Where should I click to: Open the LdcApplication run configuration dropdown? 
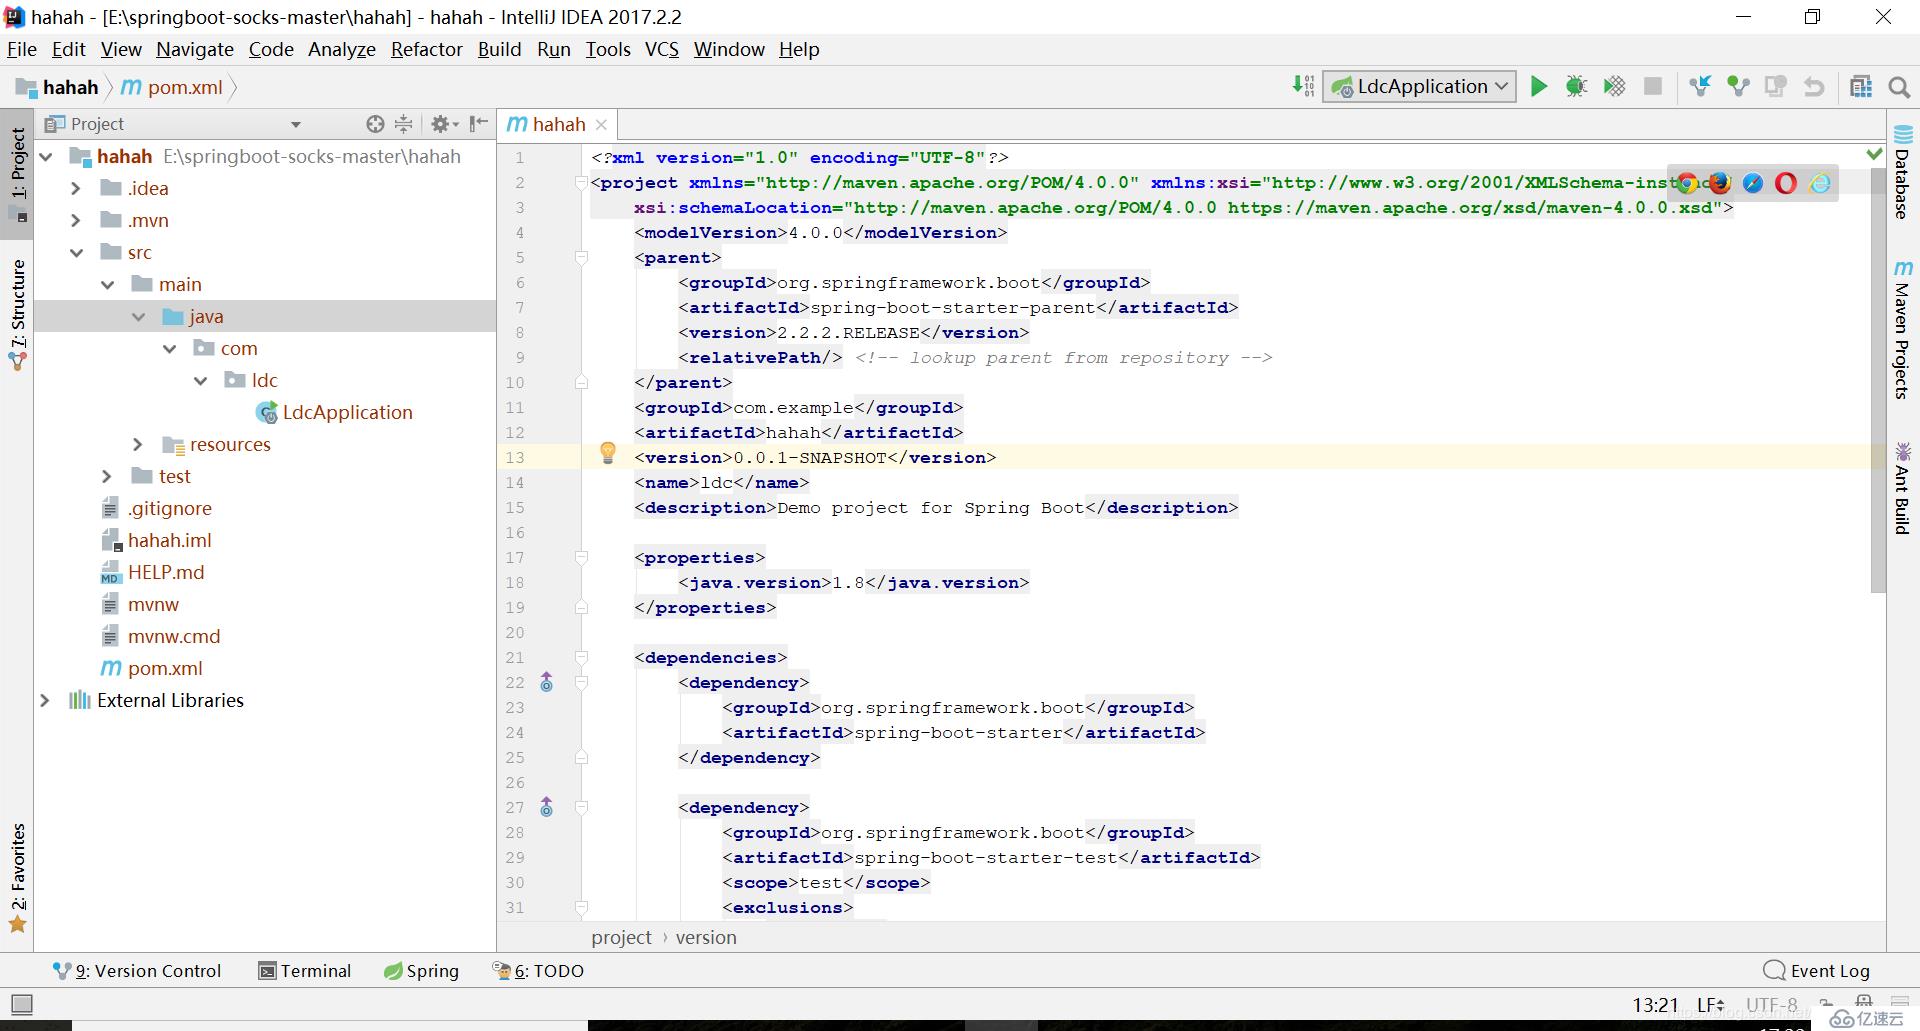pyautogui.click(x=1419, y=87)
